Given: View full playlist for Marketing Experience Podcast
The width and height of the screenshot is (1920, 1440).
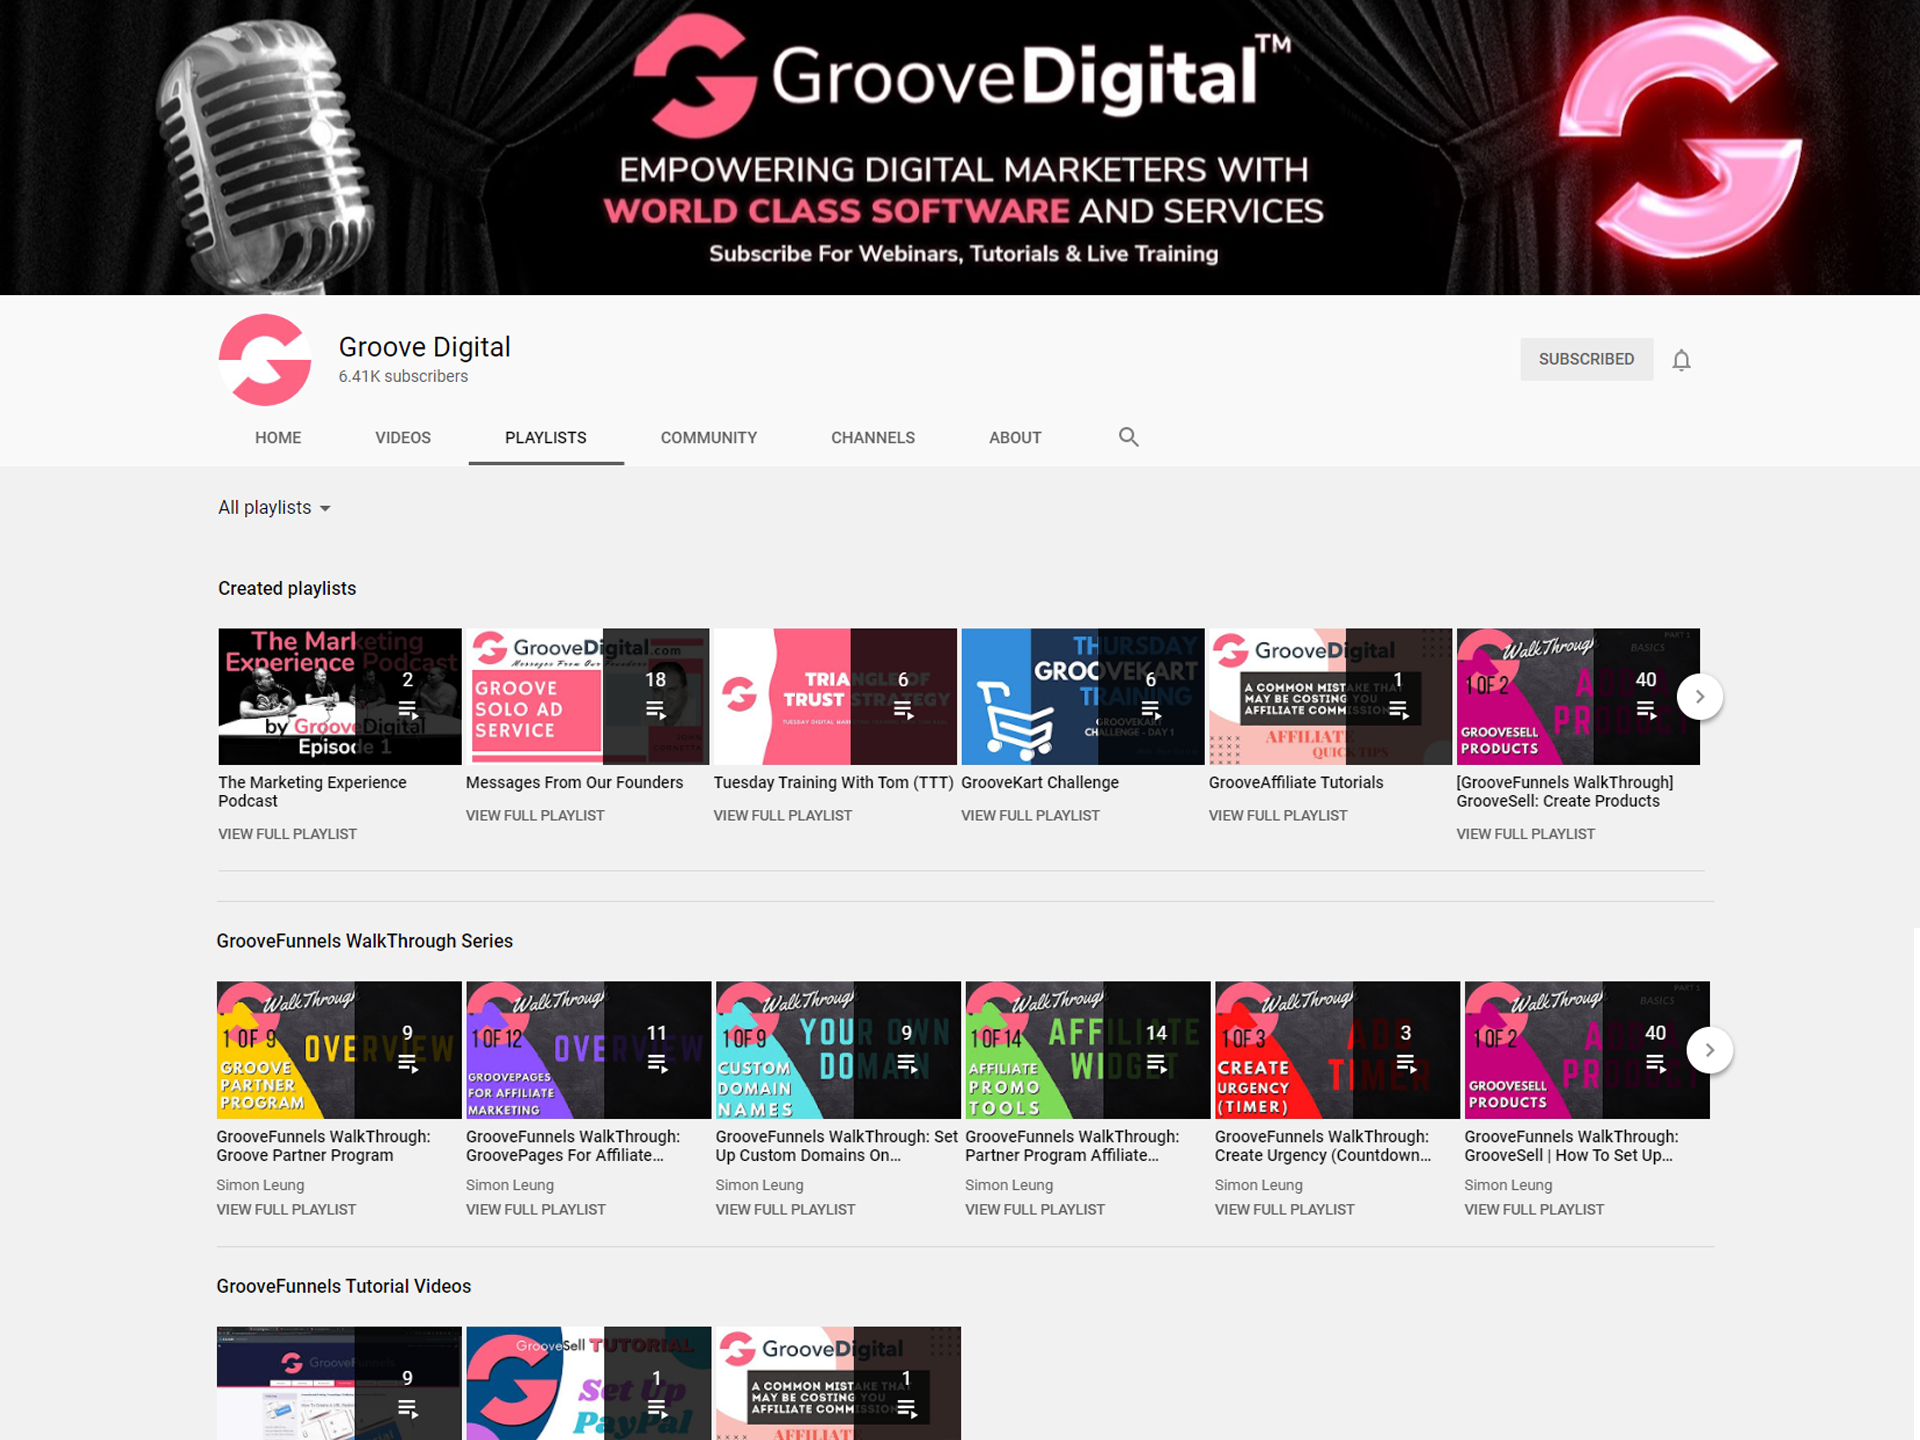Looking at the screenshot, I should coord(287,834).
